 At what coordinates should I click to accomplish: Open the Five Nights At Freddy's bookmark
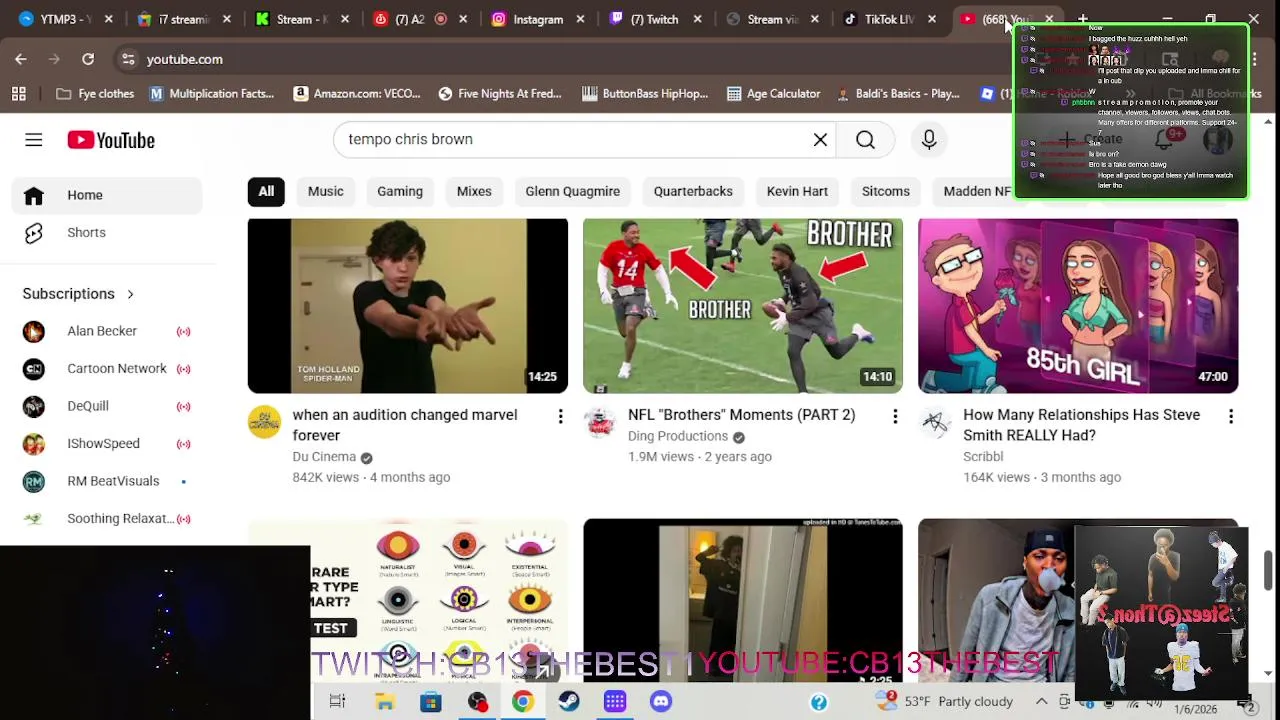[500, 94]
